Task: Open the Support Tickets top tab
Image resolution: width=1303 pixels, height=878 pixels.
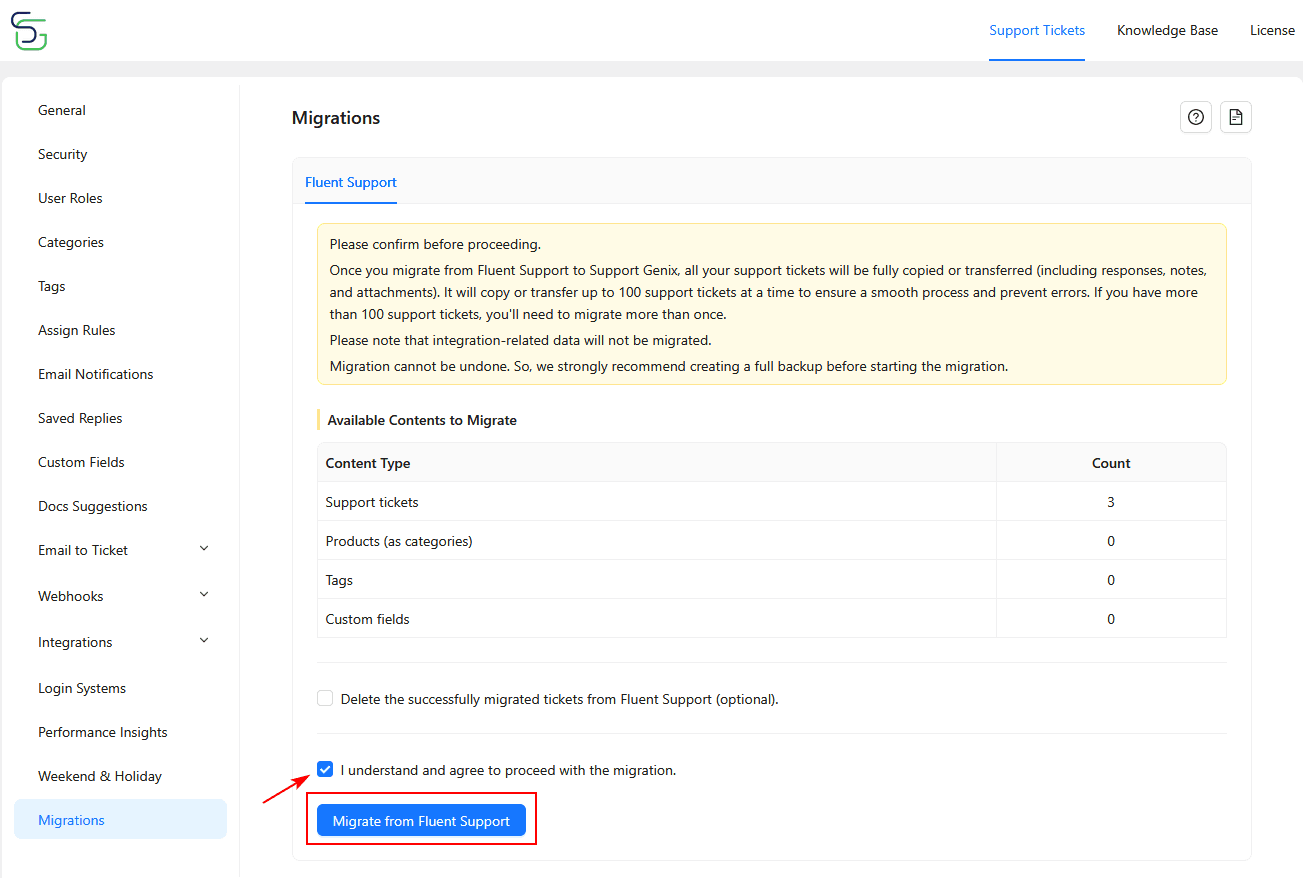Action: tap(1037, 30)
